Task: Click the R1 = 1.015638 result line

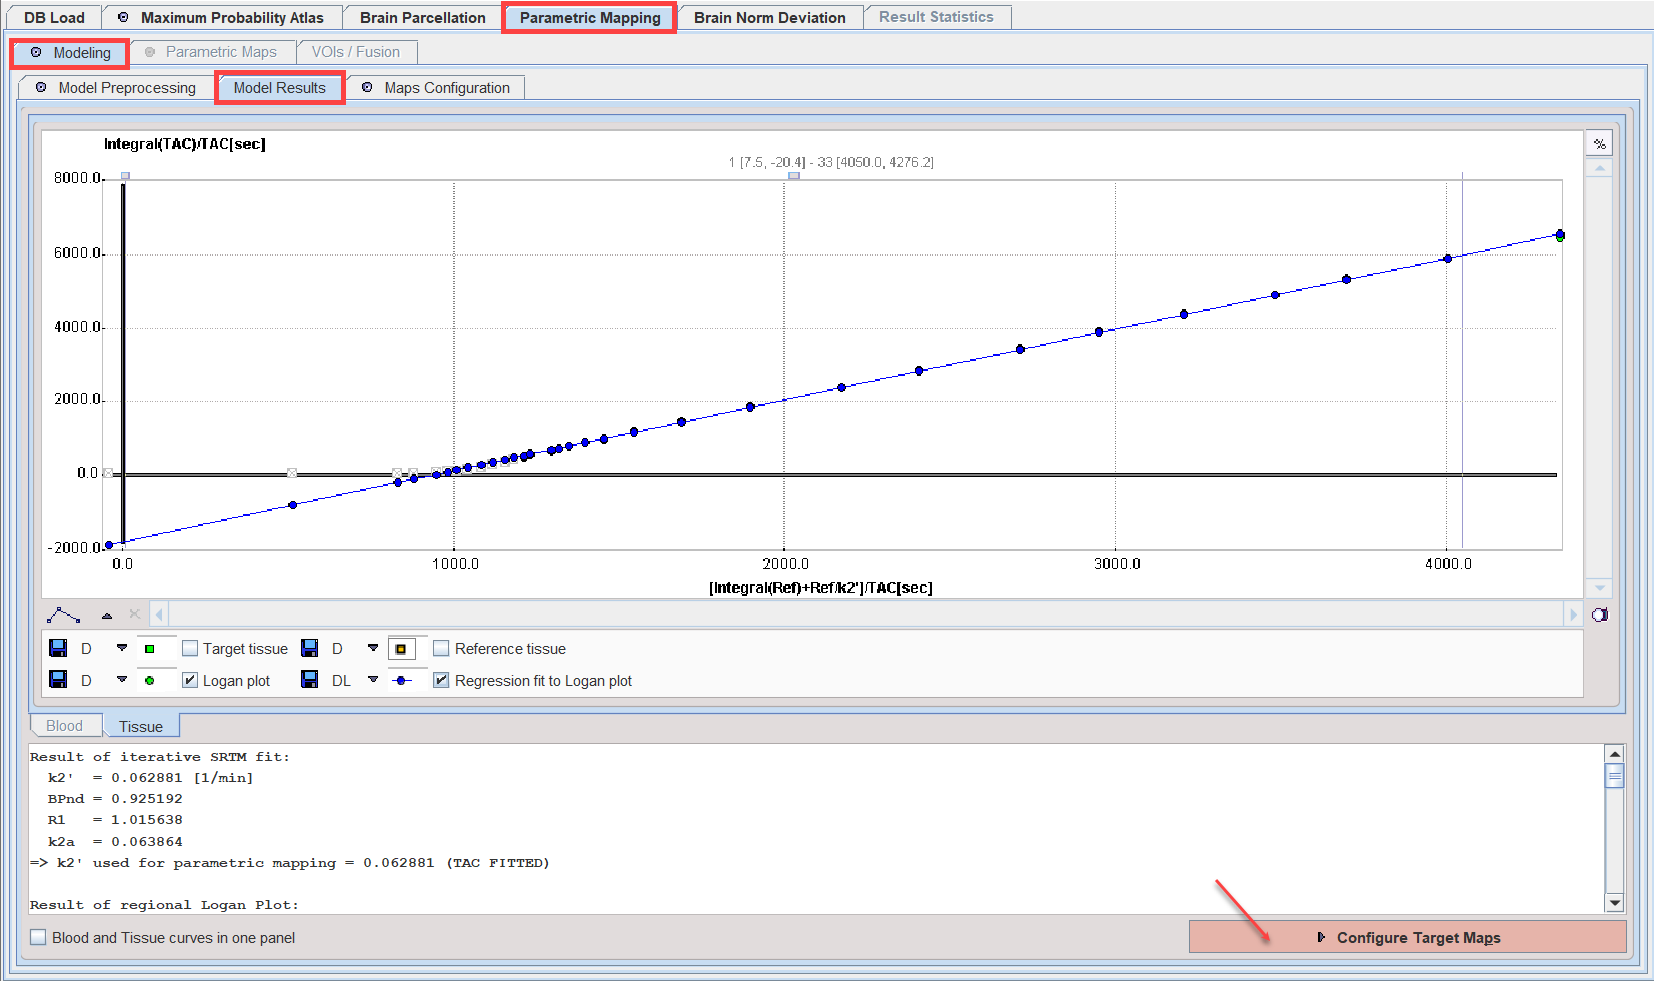Action: 115,820
